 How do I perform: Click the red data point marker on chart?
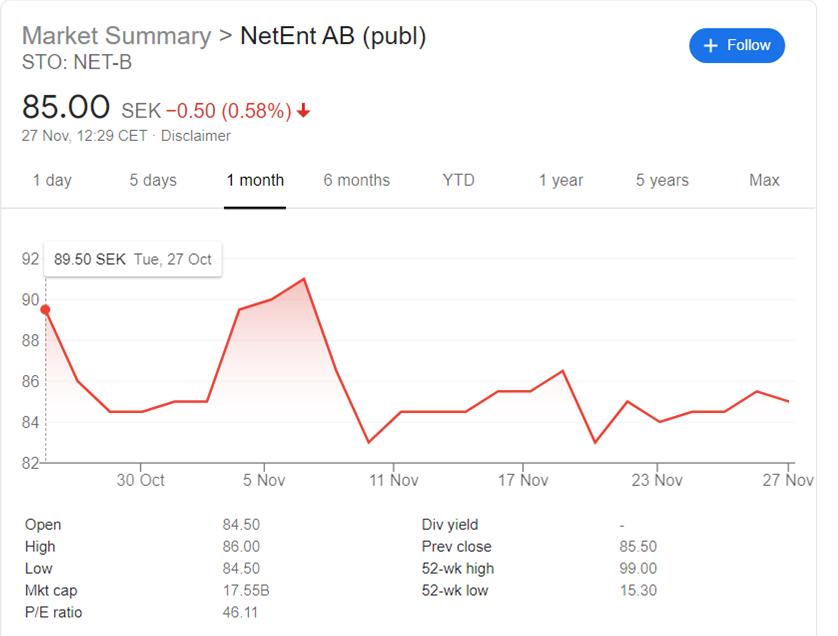(x=45, y=309)
